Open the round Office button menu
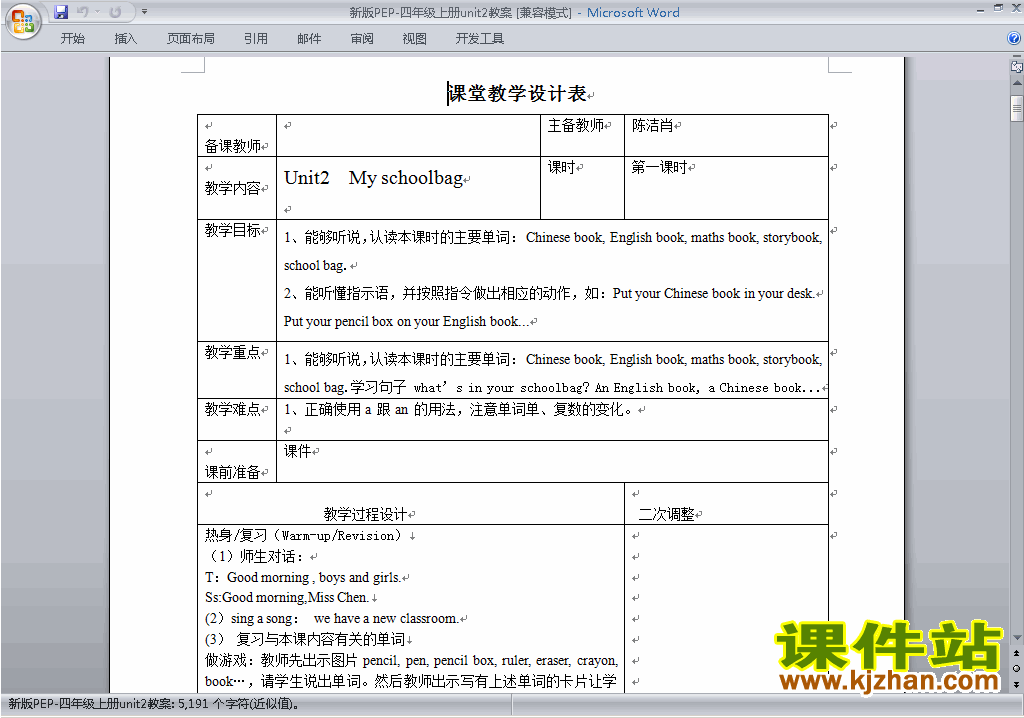The width and height of the screenshot is (1024, 718). [x=23, y=22]
